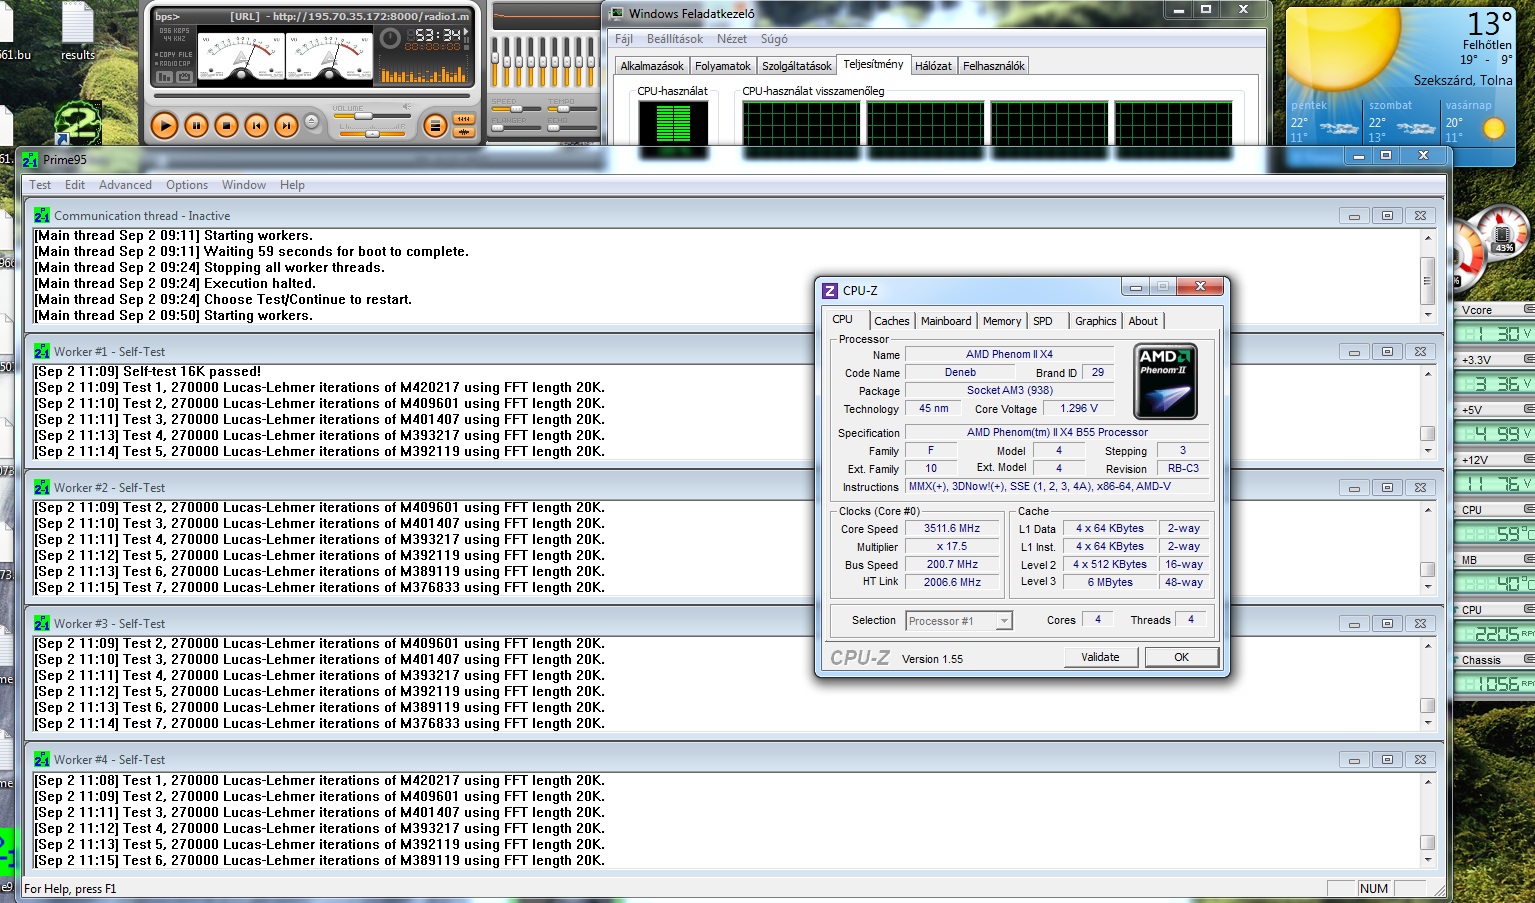Screen dimensions: 1535x903
Task: Click the first equalizer band slider
Action: (496, 62)
